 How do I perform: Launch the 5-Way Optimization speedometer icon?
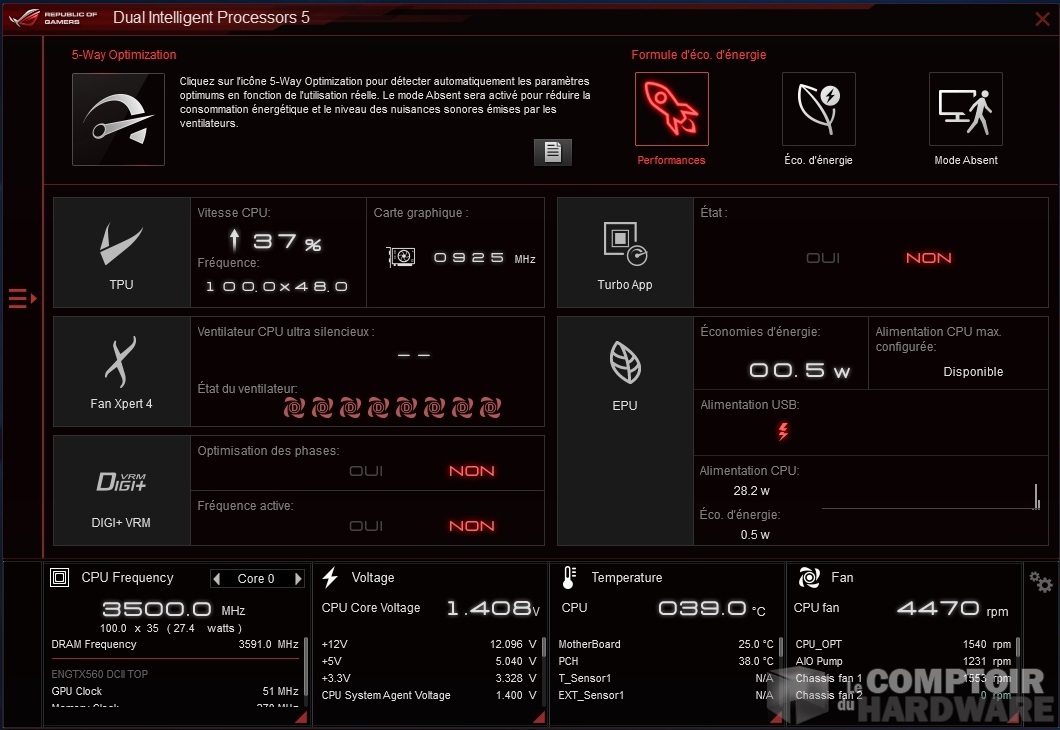pos(118,119)
